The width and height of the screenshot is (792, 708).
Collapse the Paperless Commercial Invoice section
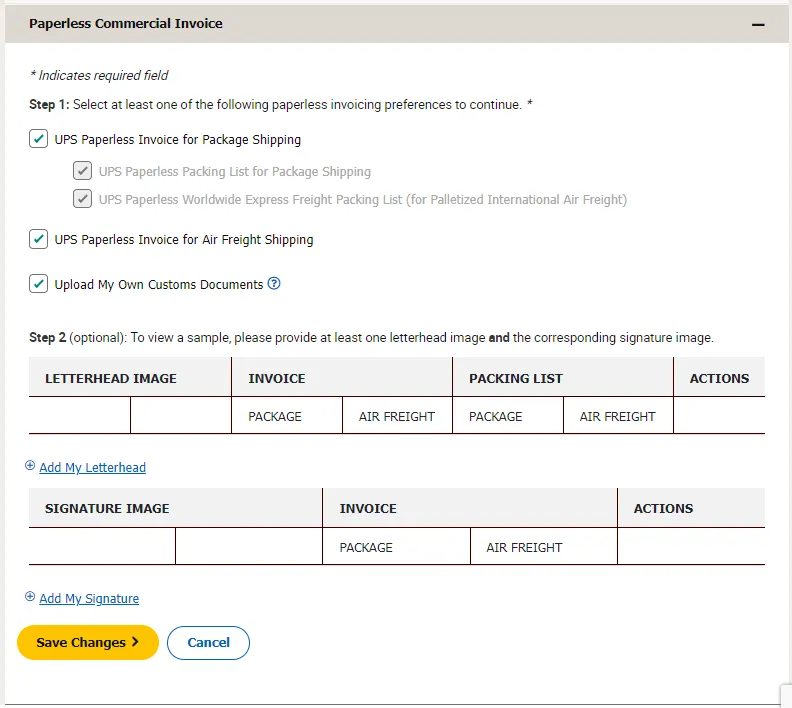(758, 24)
